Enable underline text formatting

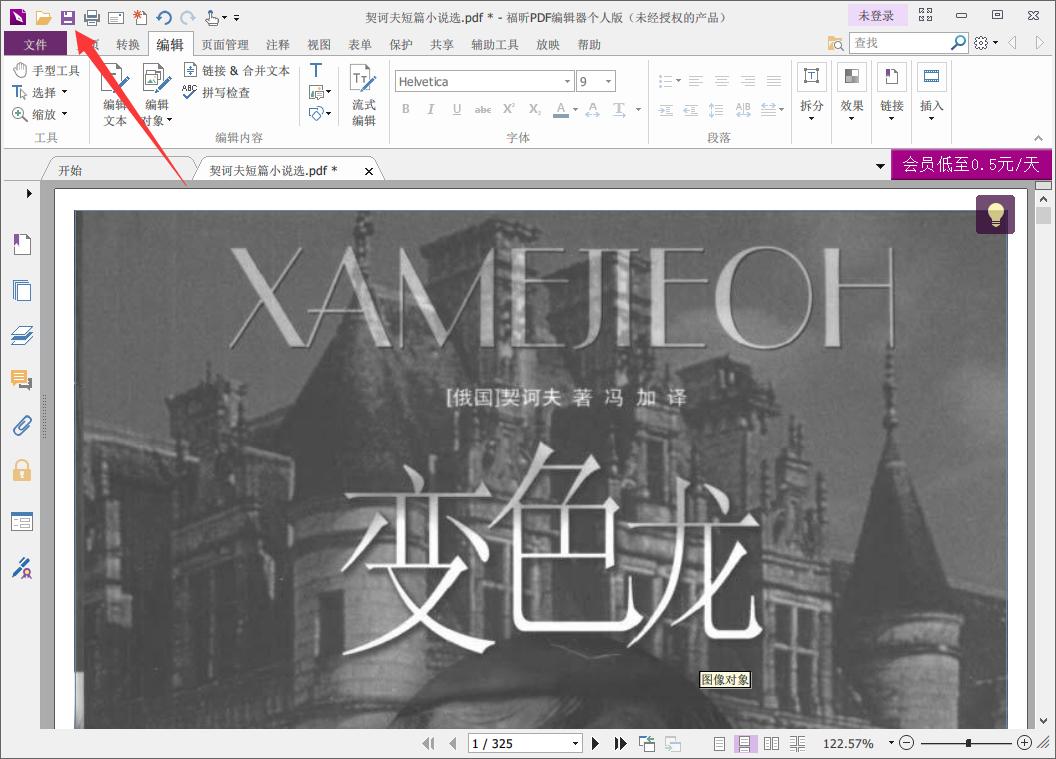pyautogui.click(x=456, y=109)
